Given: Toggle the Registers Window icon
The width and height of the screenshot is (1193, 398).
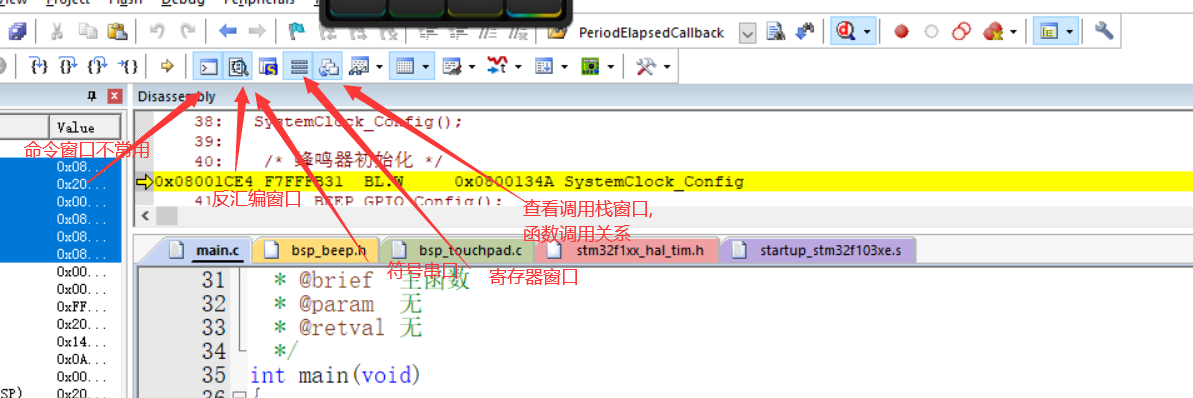Looking at the screenshot, I should click(298, 67).
